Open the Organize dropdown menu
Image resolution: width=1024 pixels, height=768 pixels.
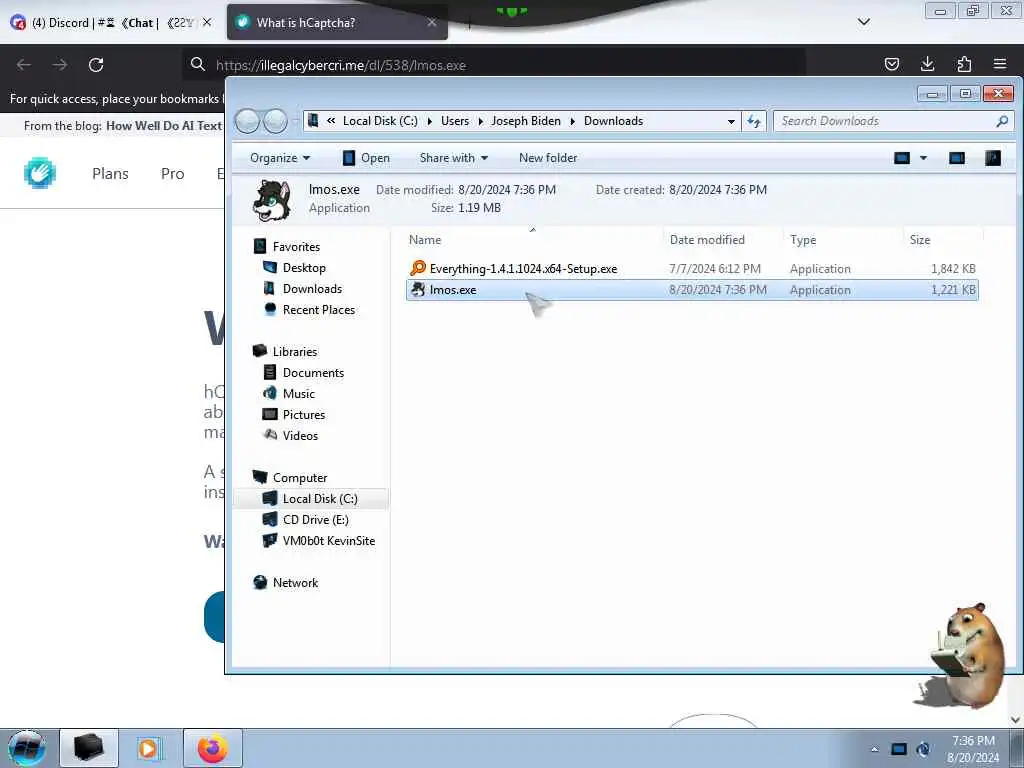(280, 158)
